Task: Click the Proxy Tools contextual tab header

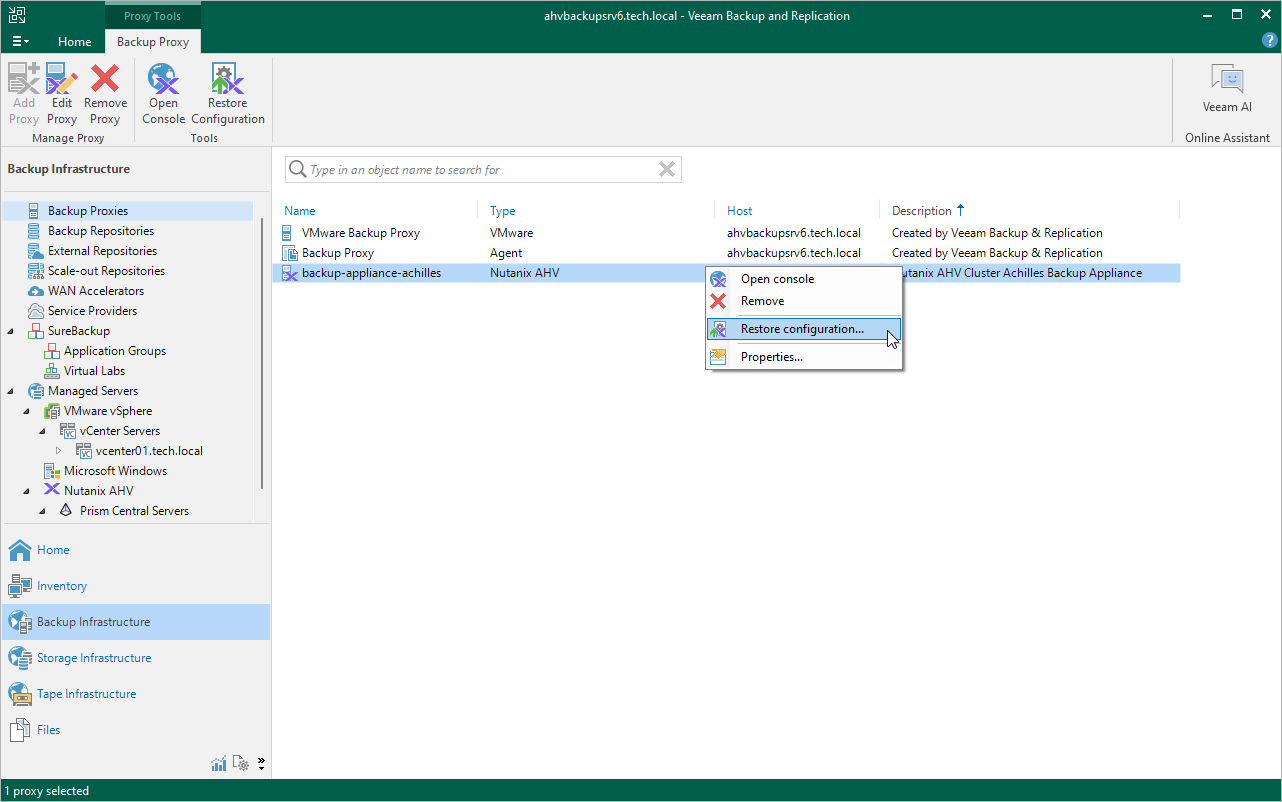Action: [153, 16]
